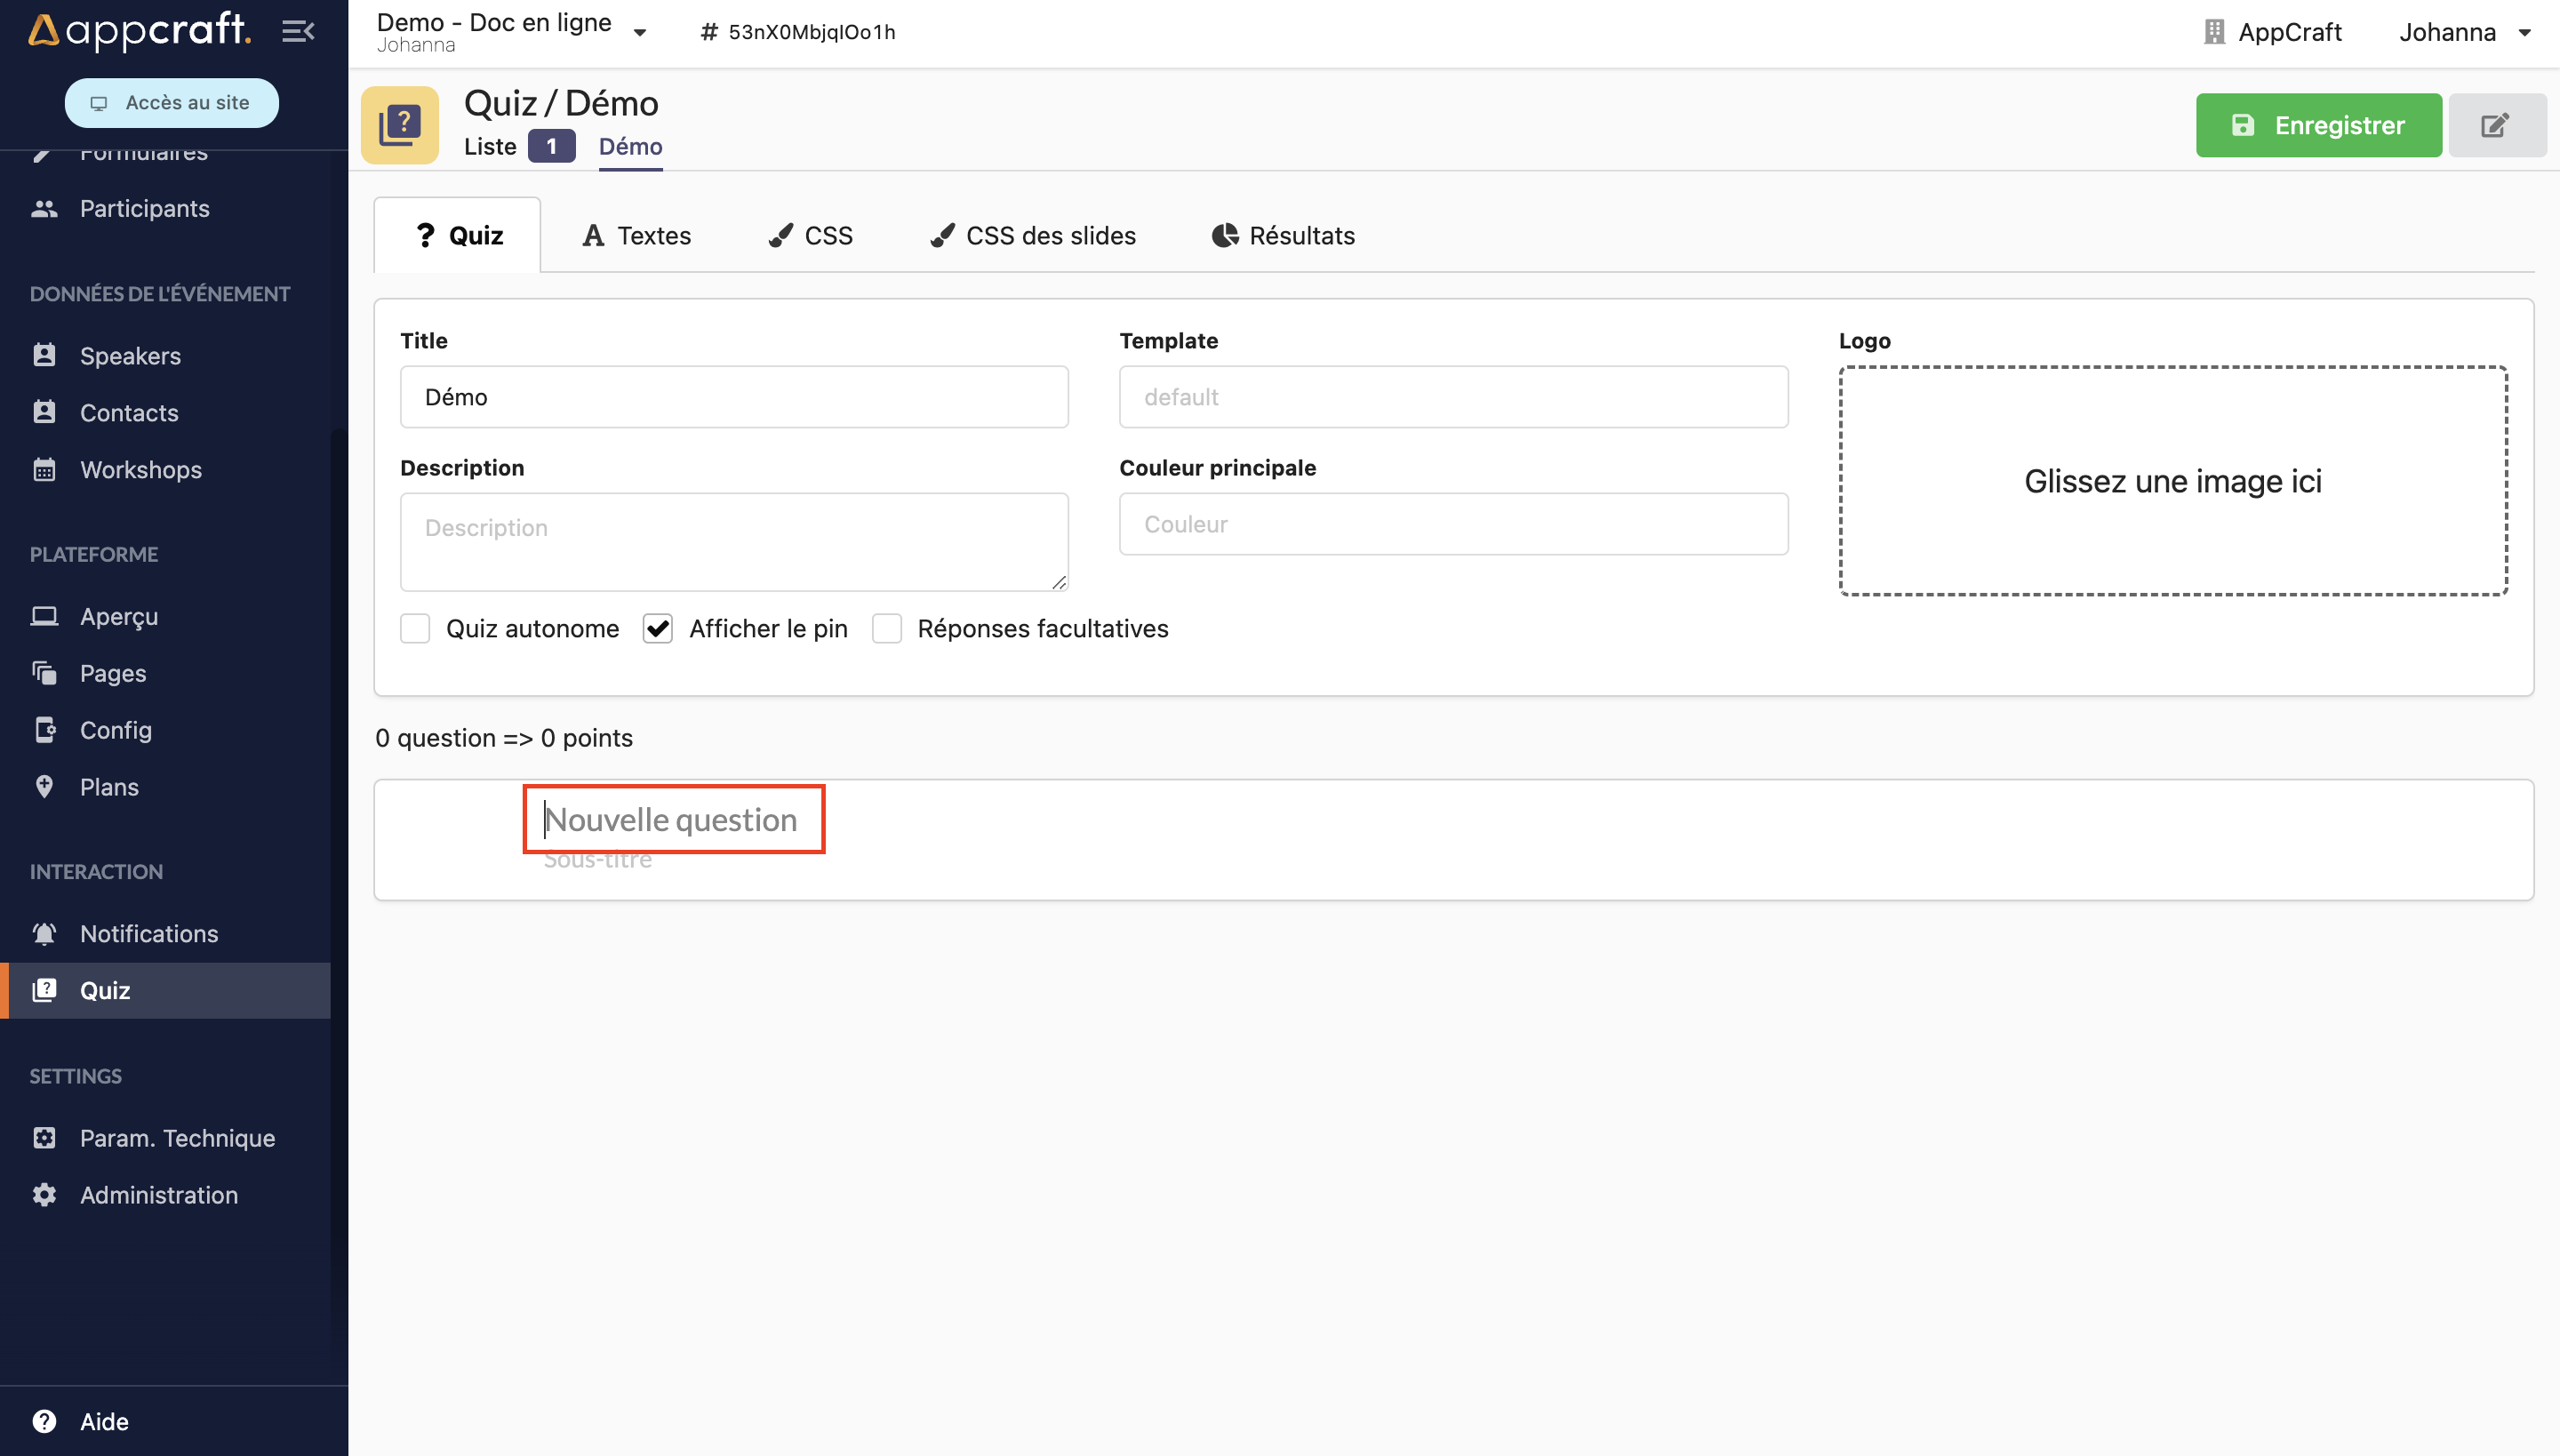This screenshot has width=2560, height=1456.
Task: Toggle the Quiz autonome checkbox
Action: point(417,628)
